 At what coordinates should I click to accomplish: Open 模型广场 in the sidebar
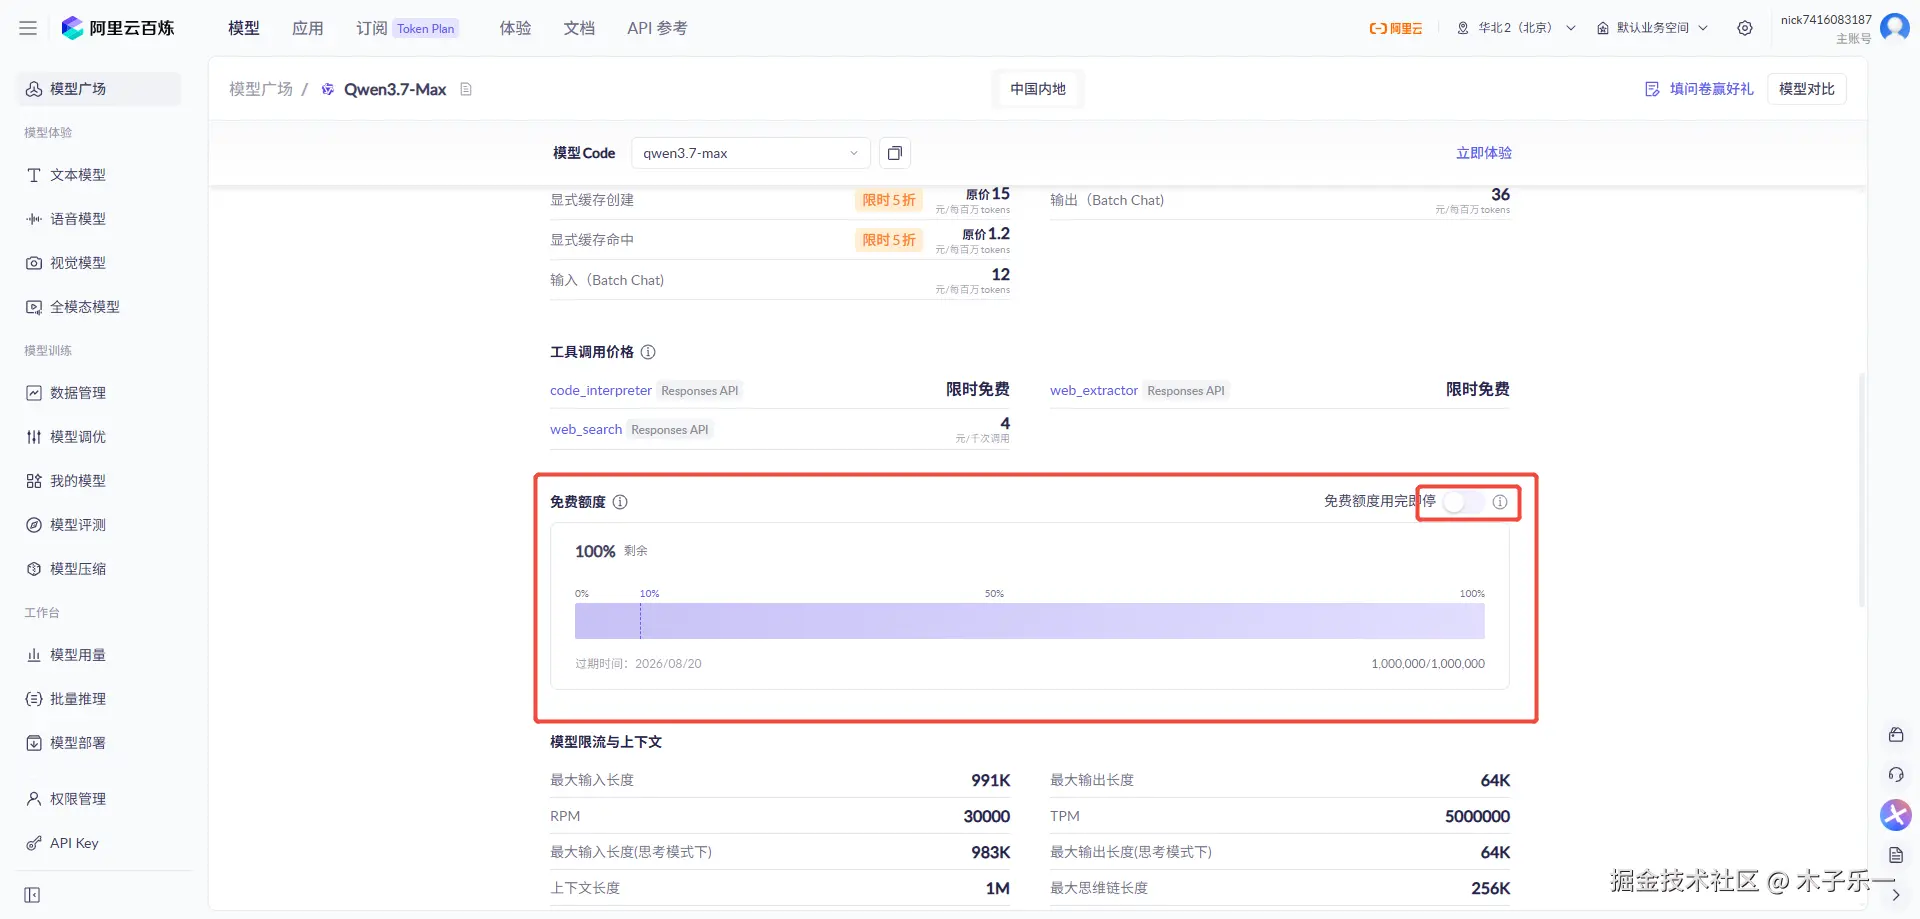click(99, 89)
